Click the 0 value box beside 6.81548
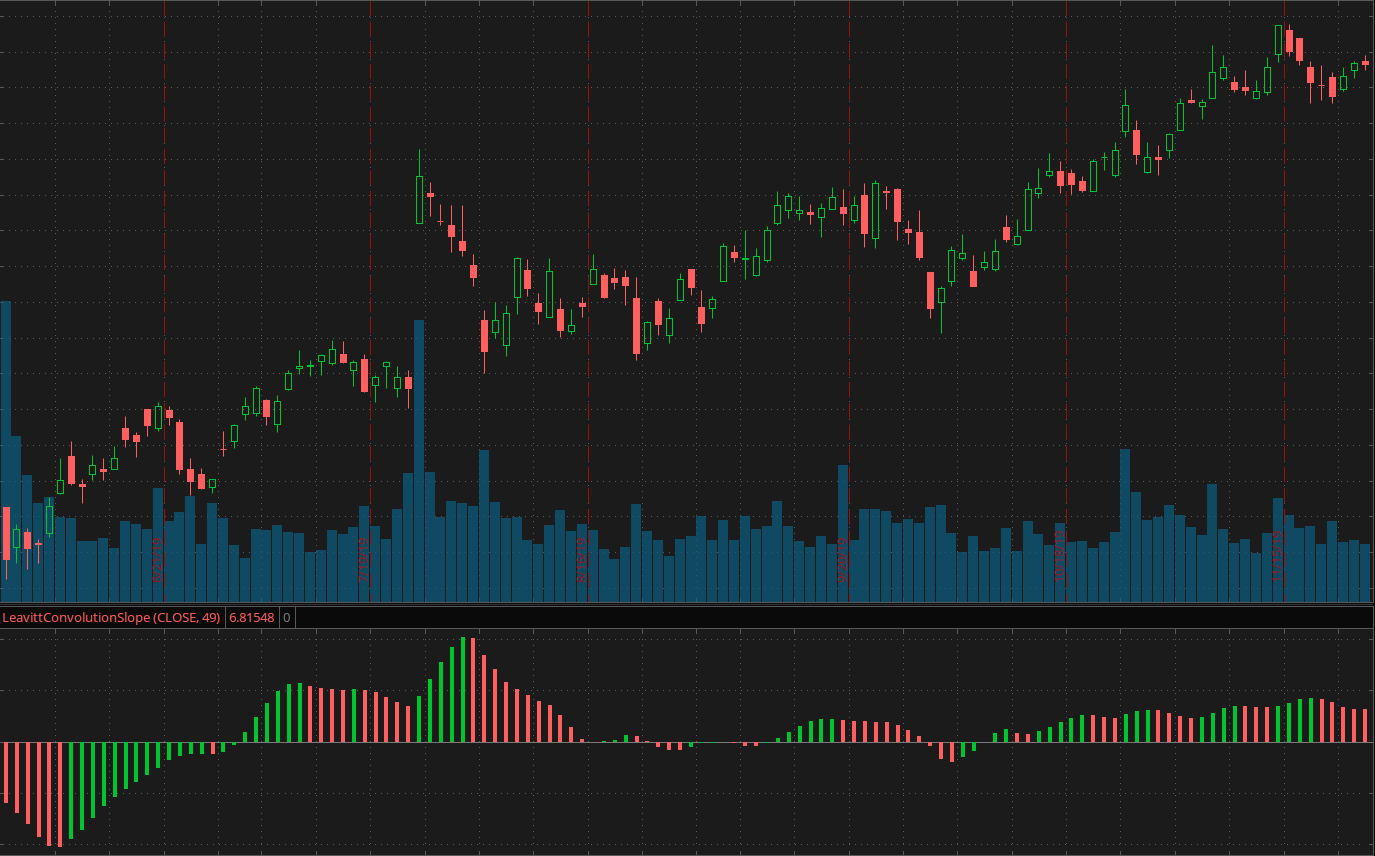The image size is (1375, 856). [286, 618]
